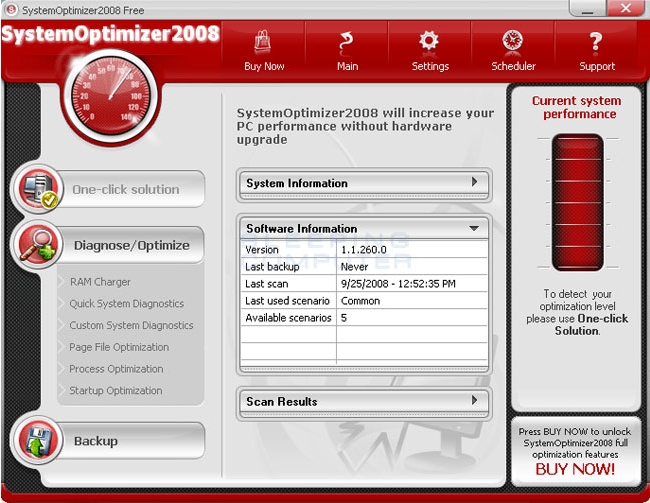
Task: Click the Available scenarios row label
Action: click(x=288, y=318)
